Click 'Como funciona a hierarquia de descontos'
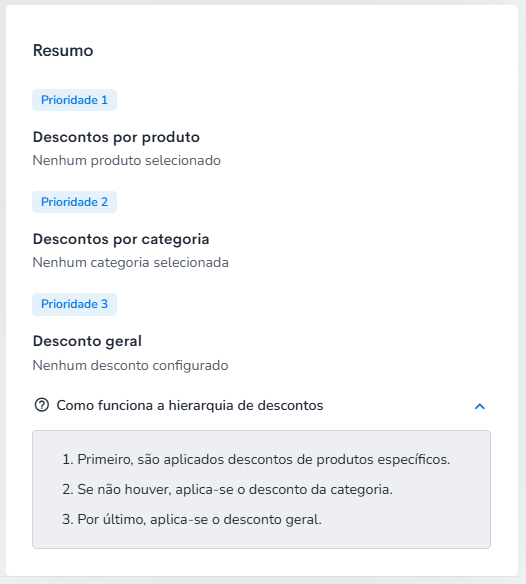 (190, 405)
